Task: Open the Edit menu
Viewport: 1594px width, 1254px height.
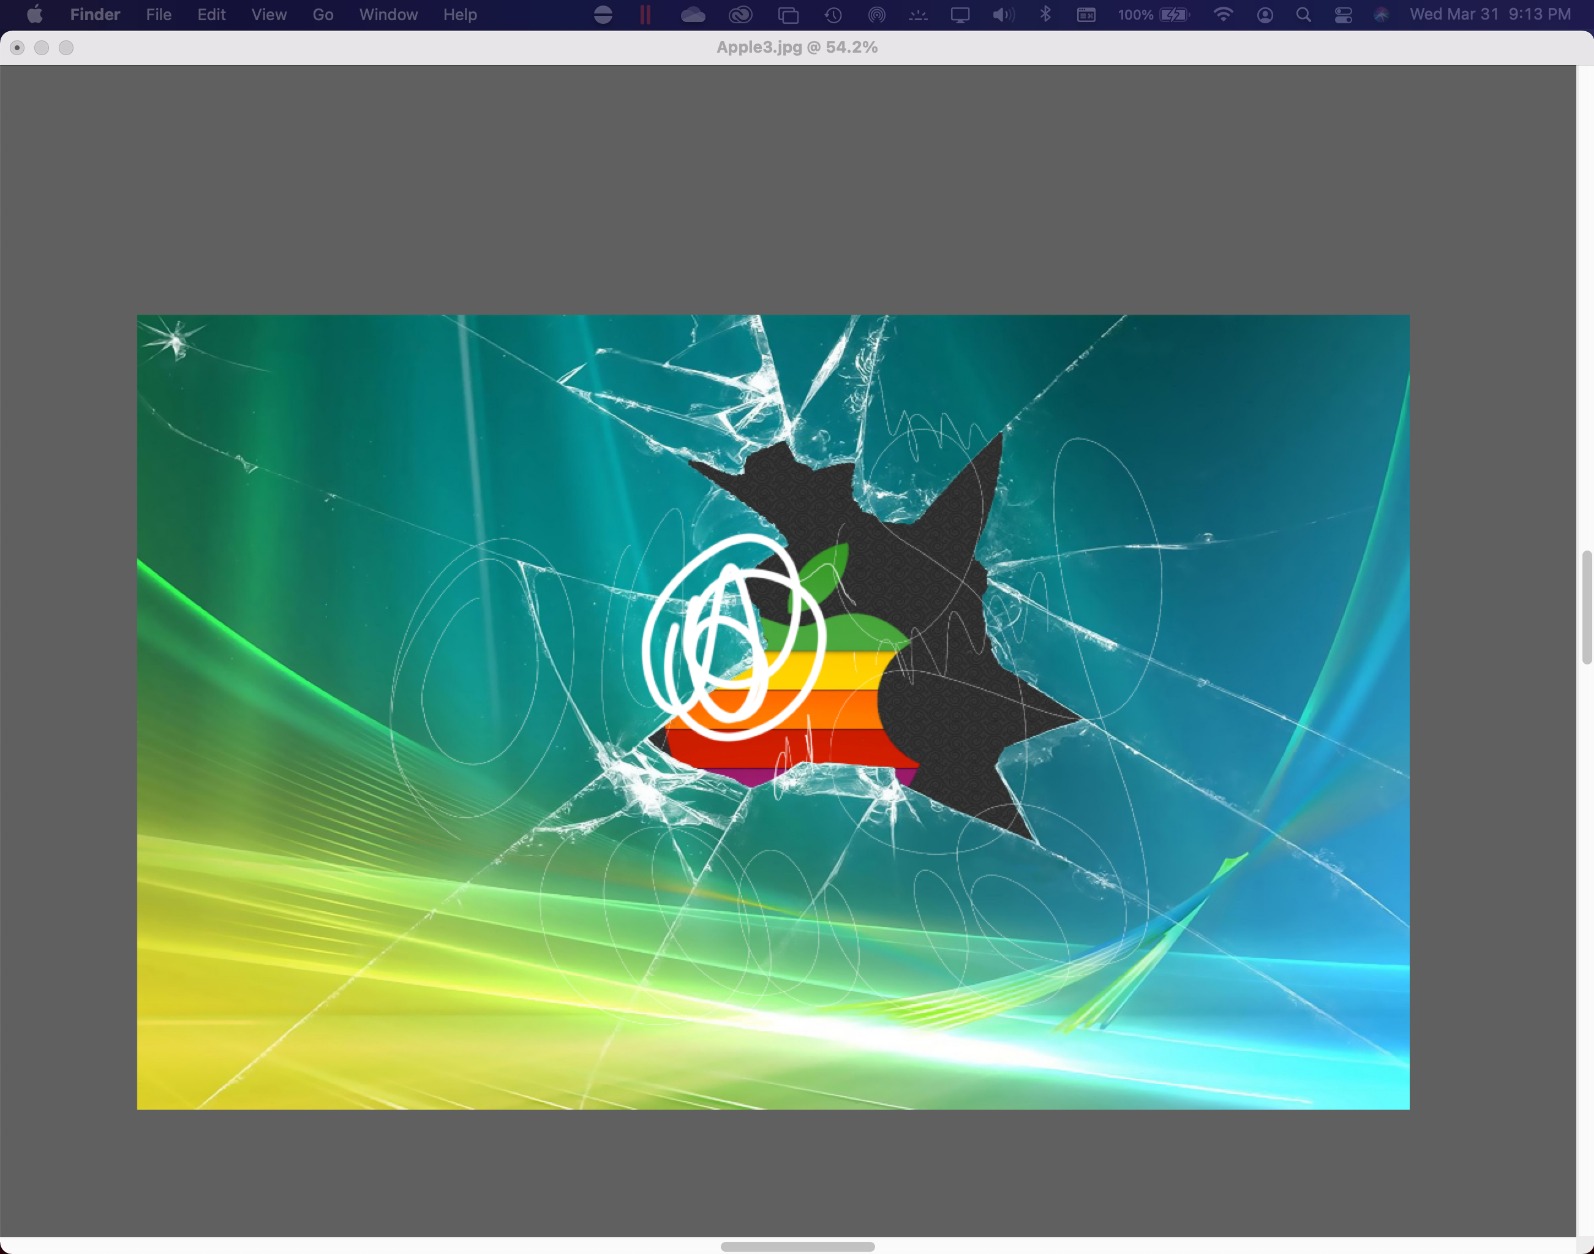Action: tap(211, 15)
